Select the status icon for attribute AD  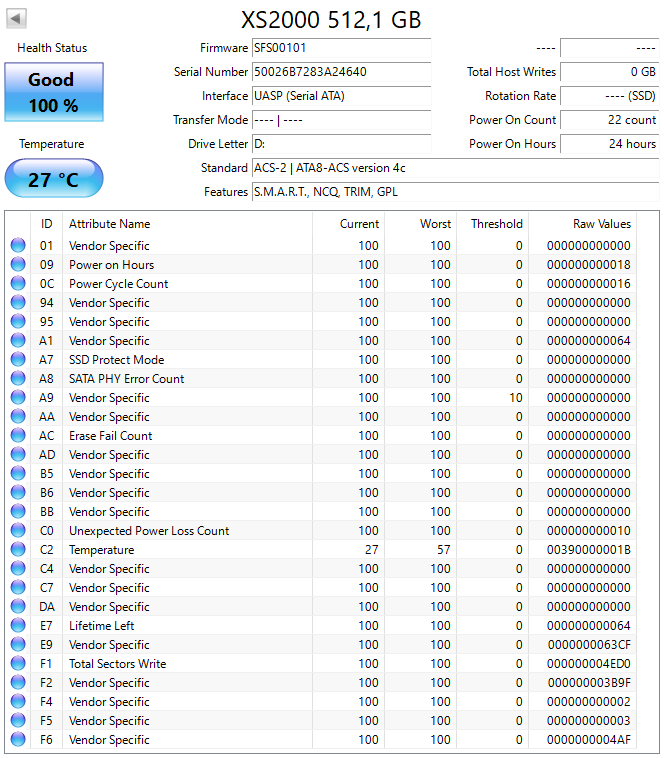click(18, 454)
